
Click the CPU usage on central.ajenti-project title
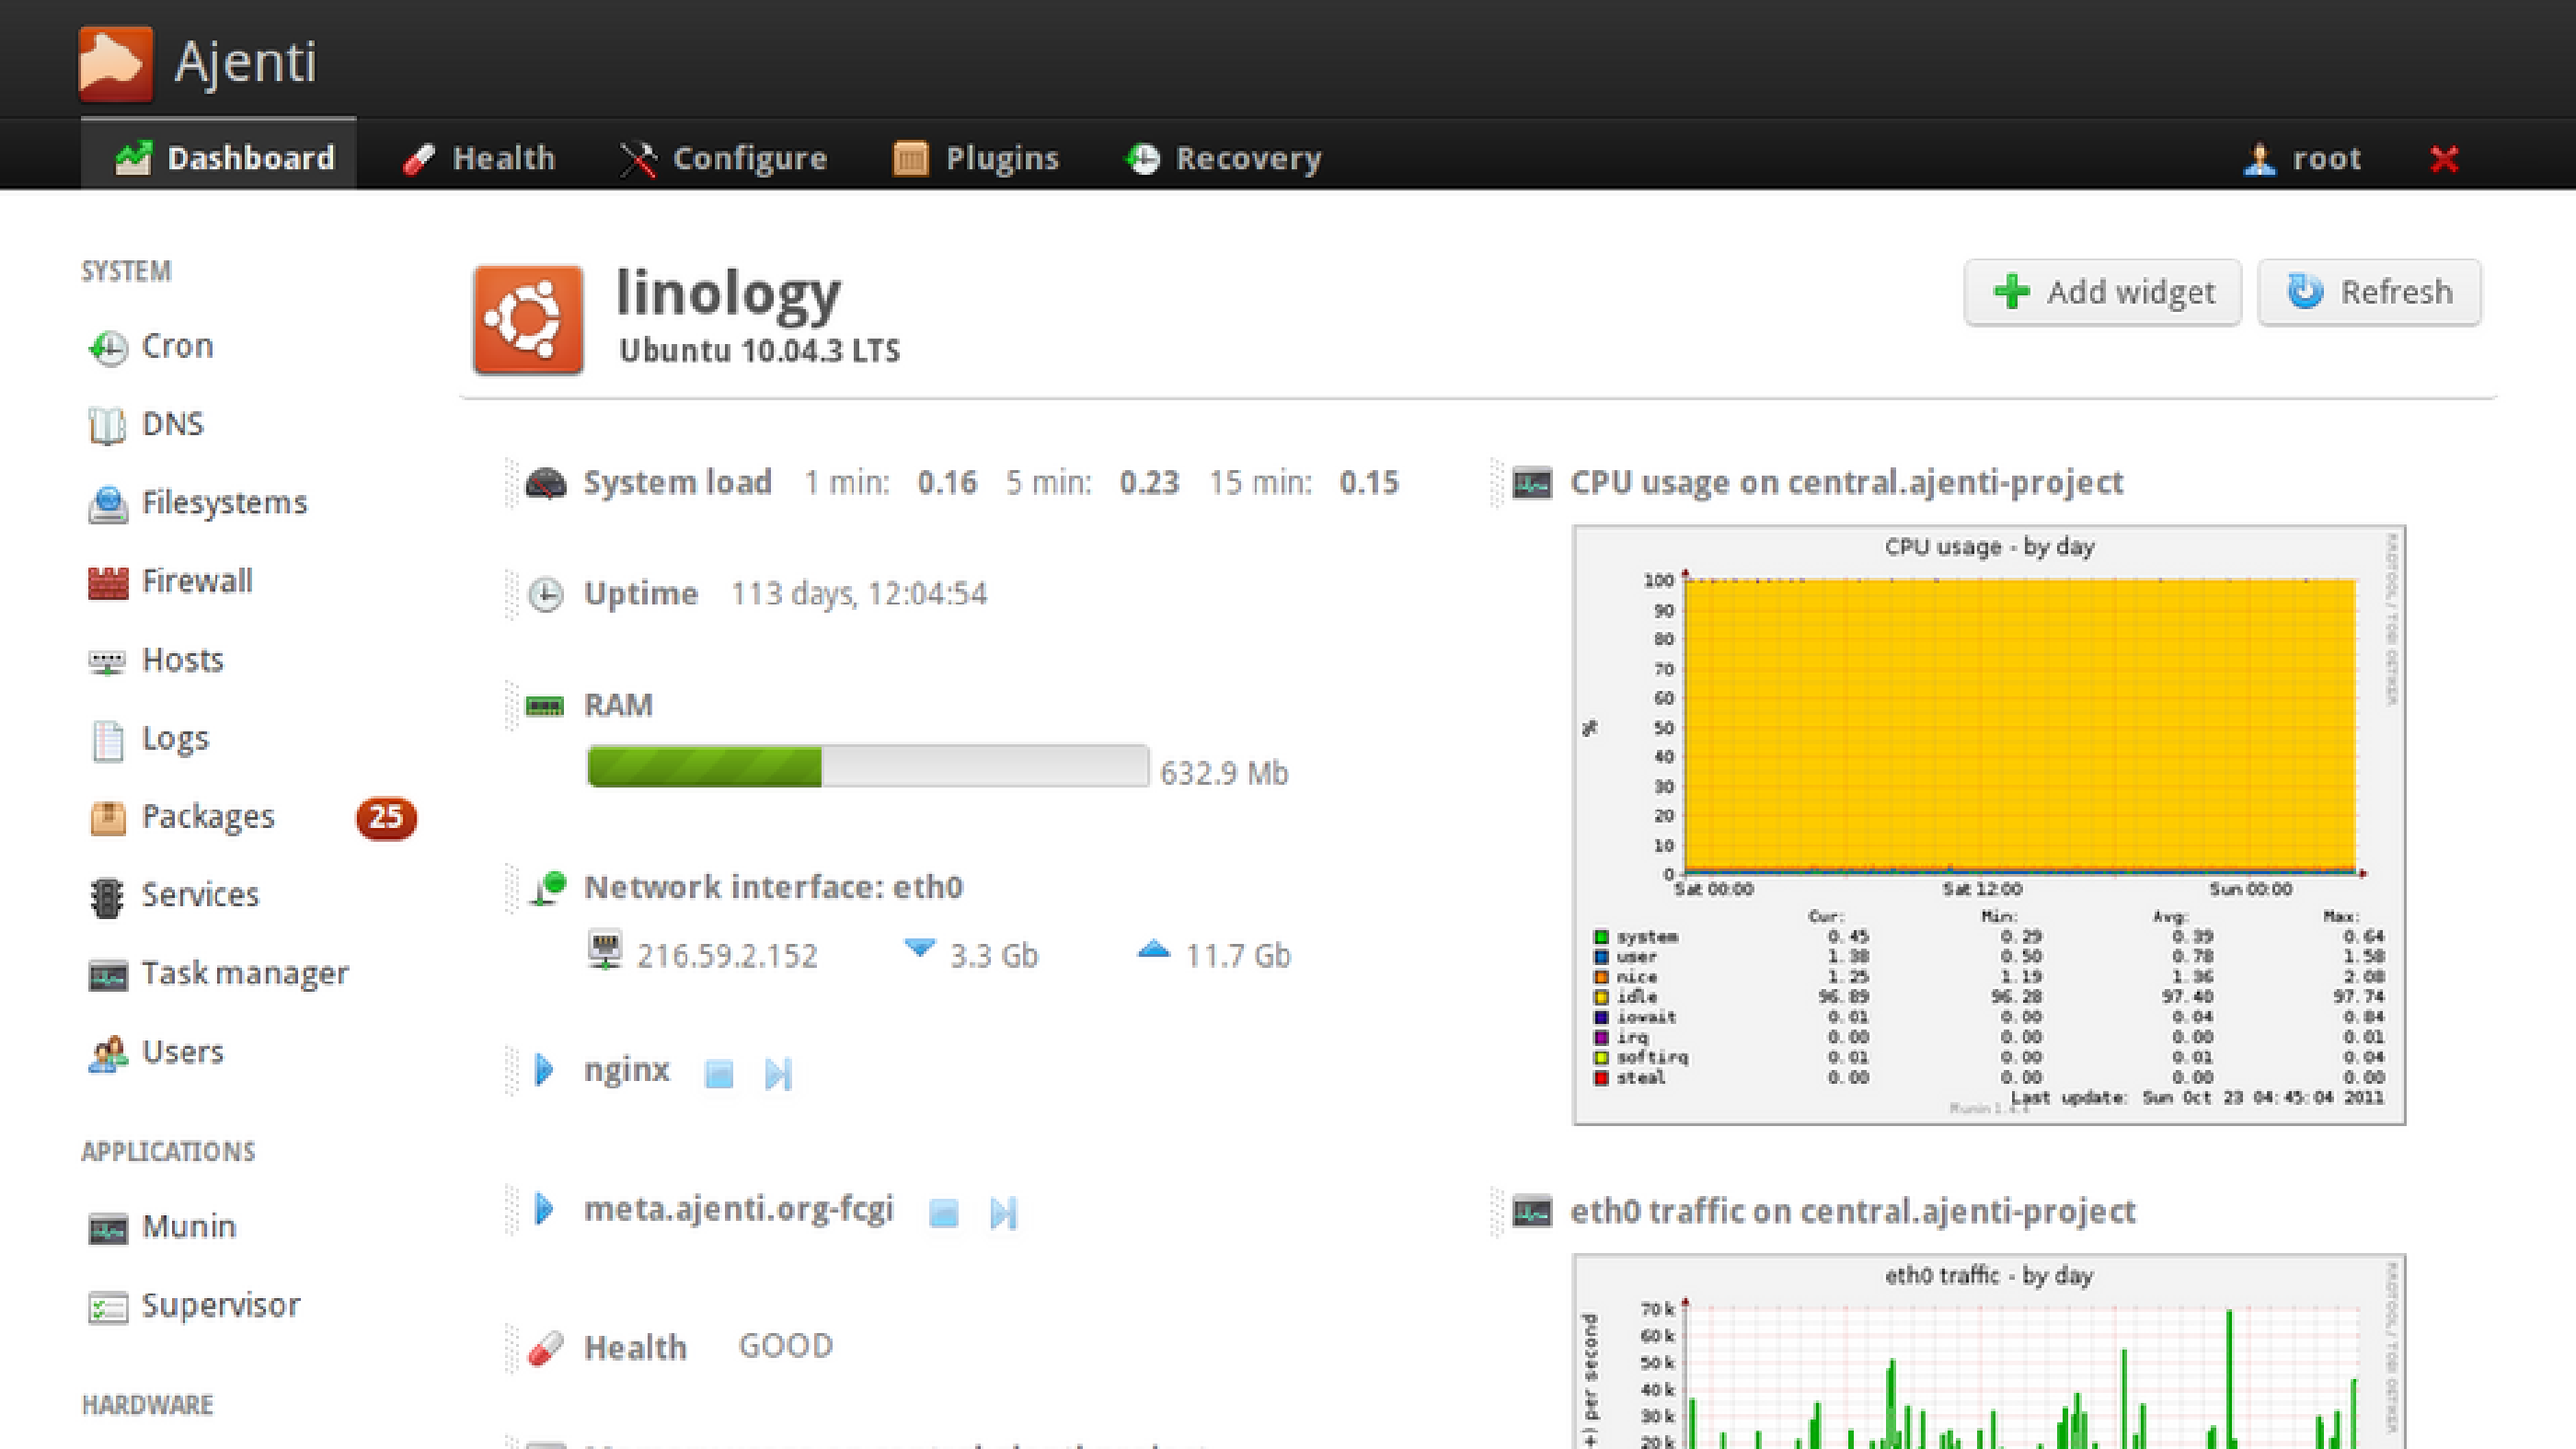(x=1846, y=483)
